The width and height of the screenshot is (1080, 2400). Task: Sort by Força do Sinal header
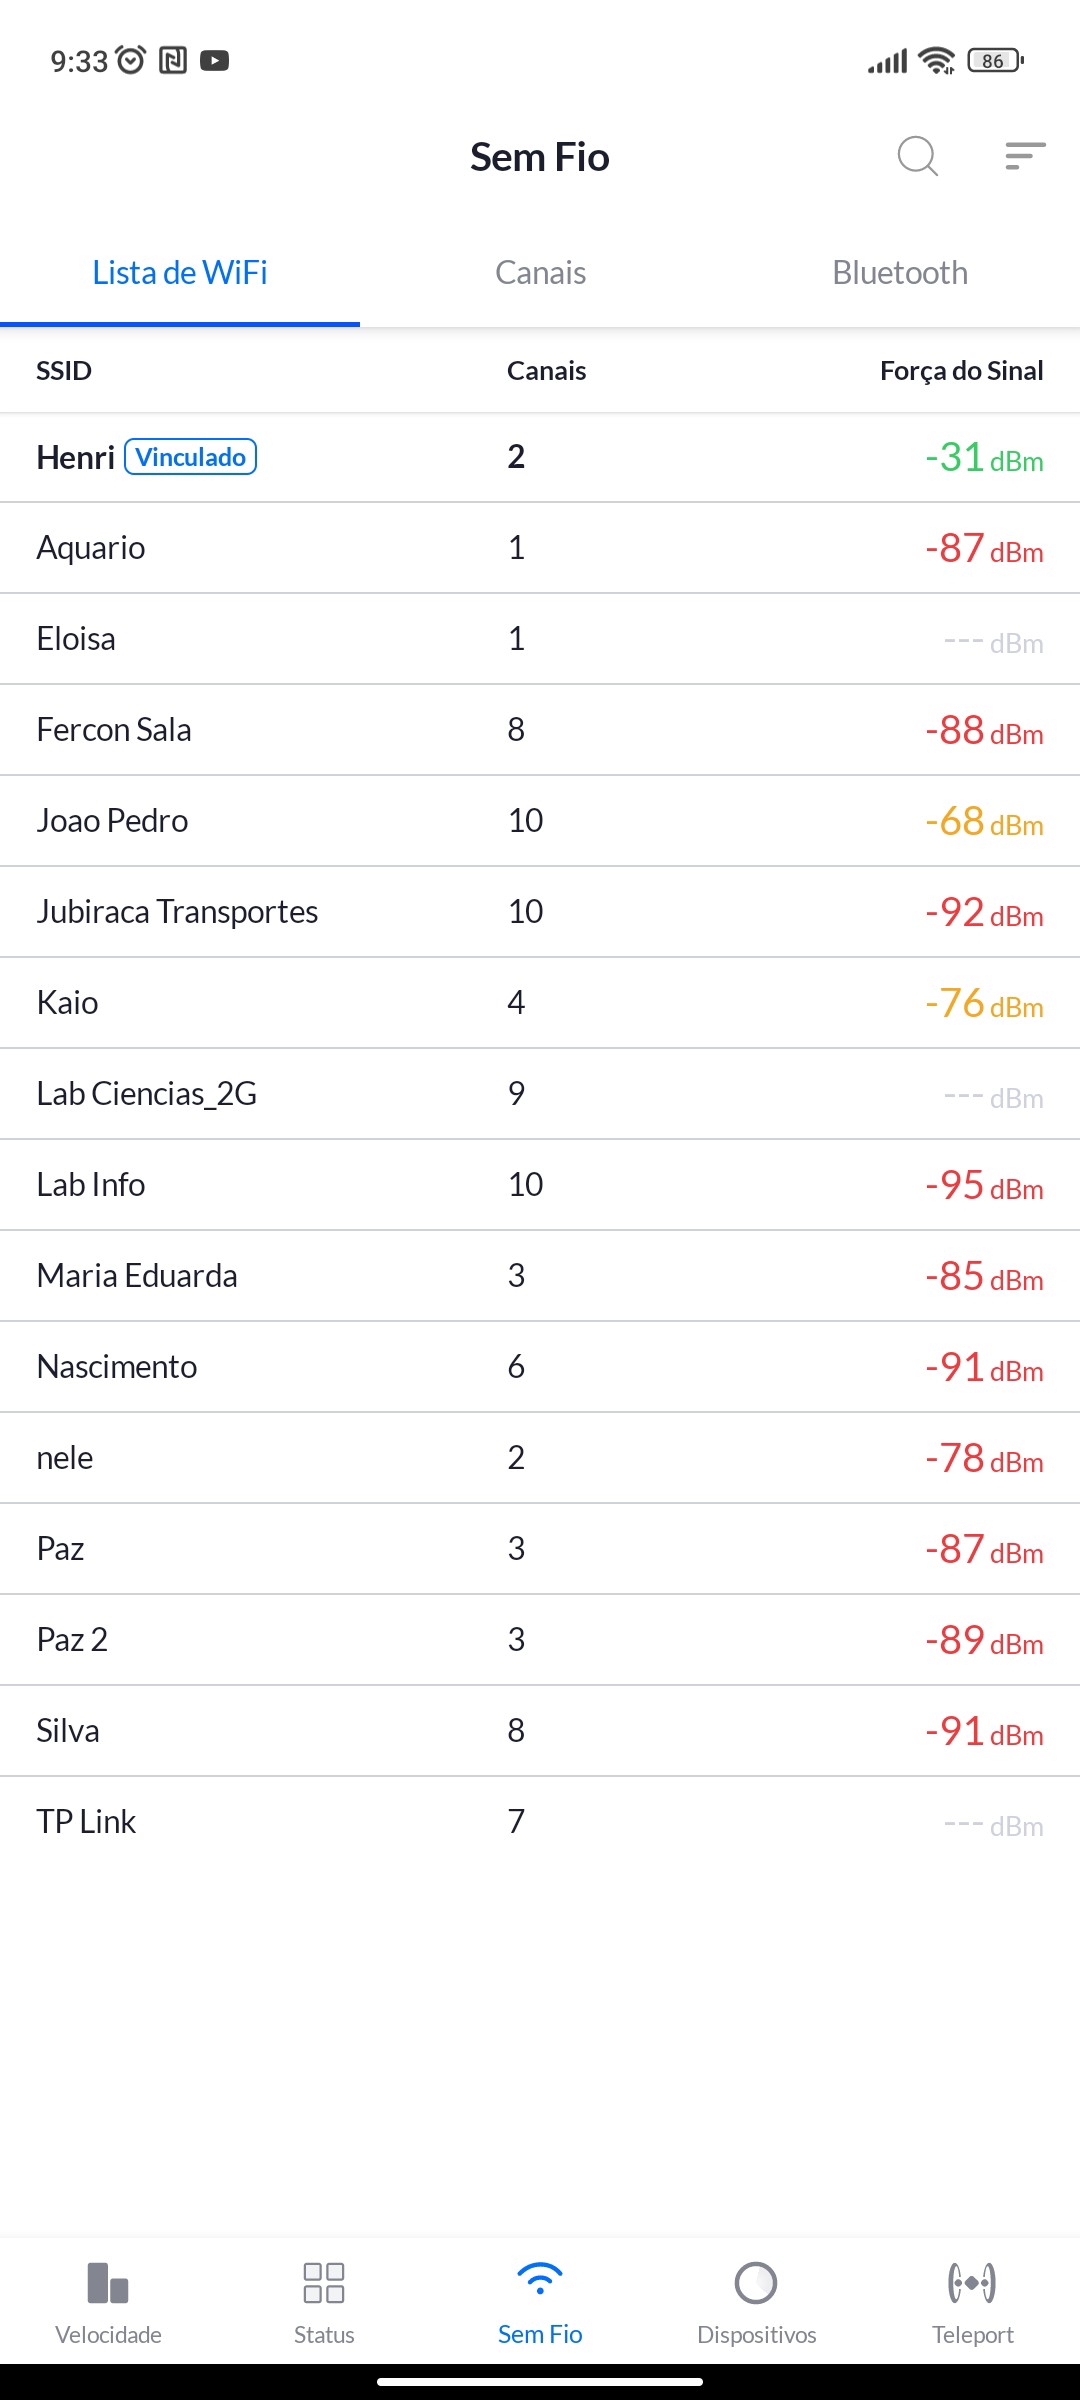(x=961, y=371)
